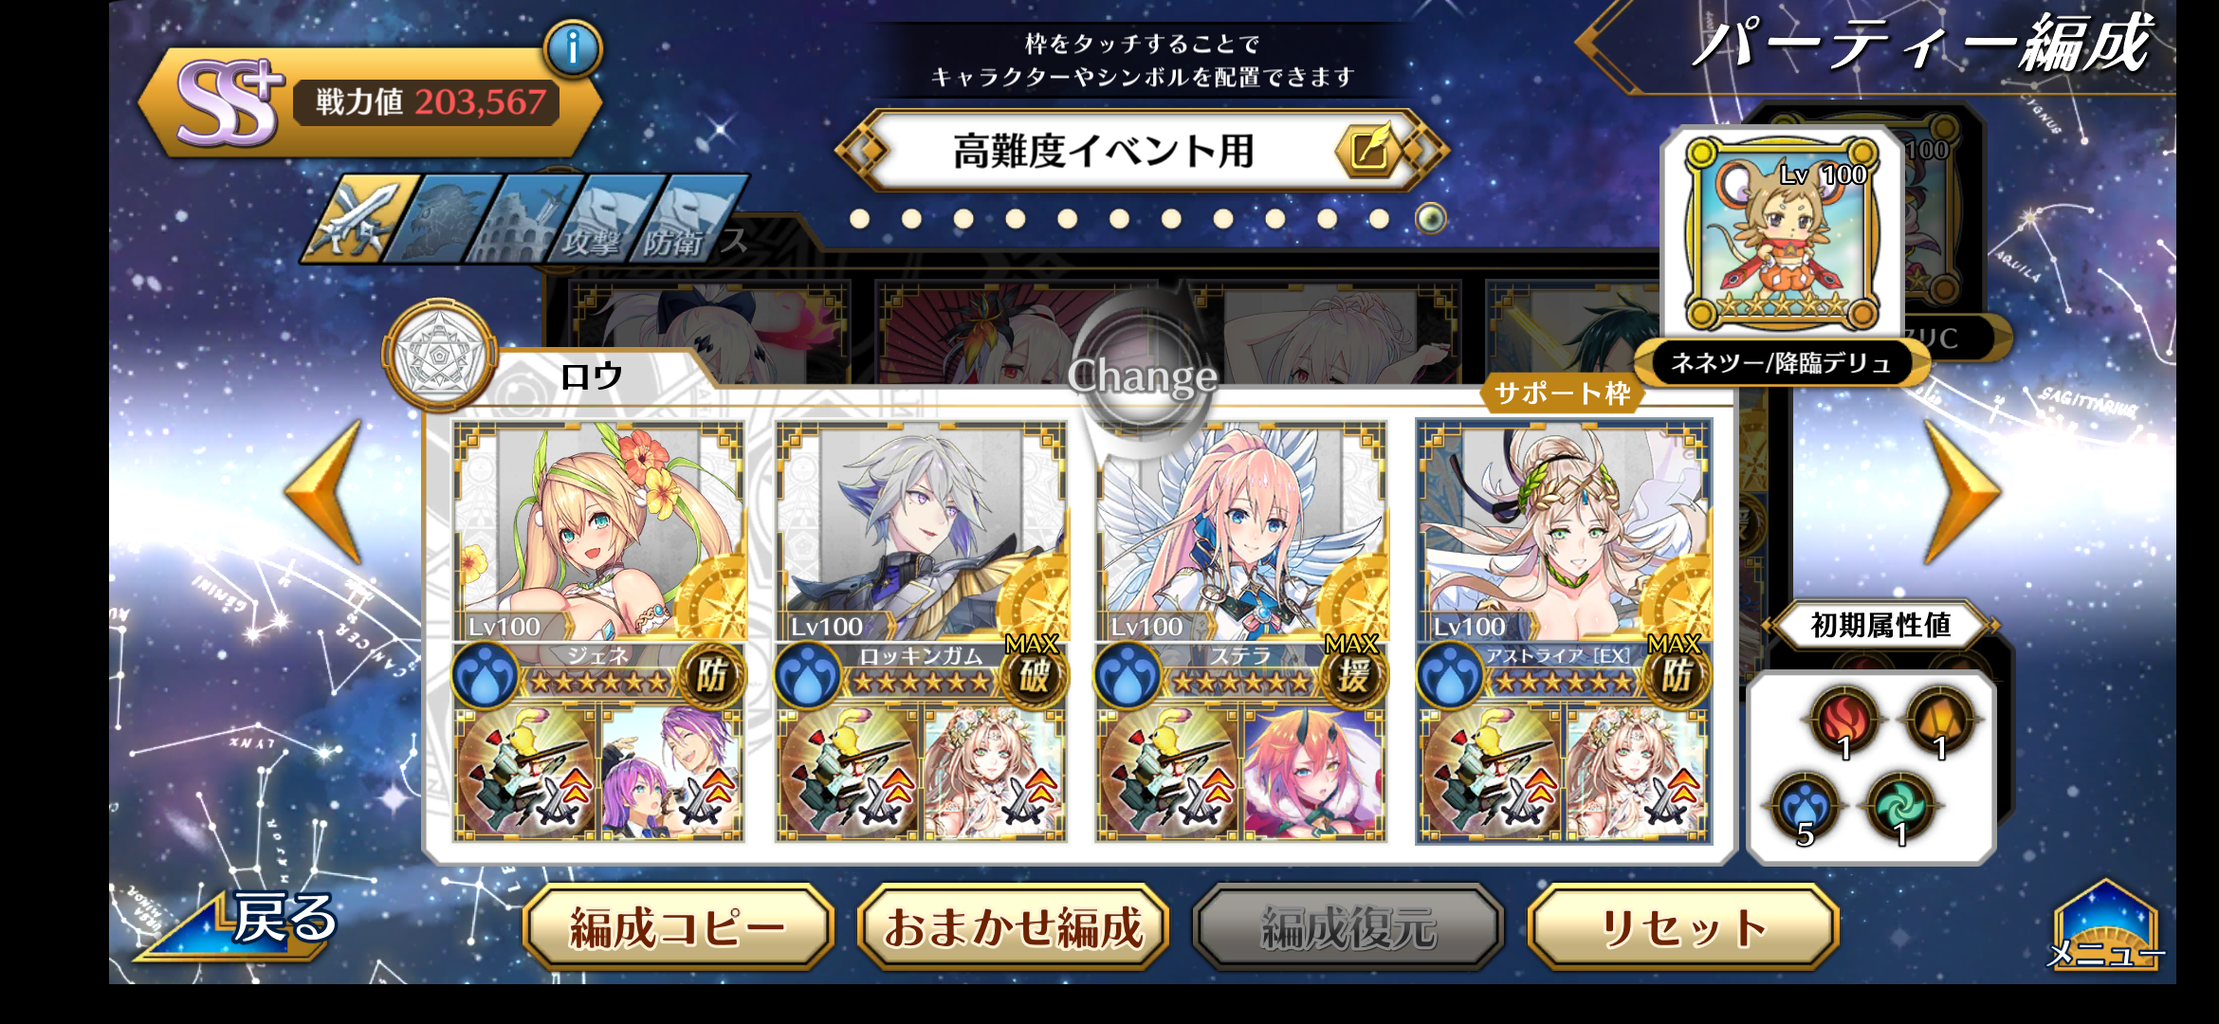Viewport: 2219px width, 1024px height.
Task: Select the first party page dot
Action: pos(859,218)
